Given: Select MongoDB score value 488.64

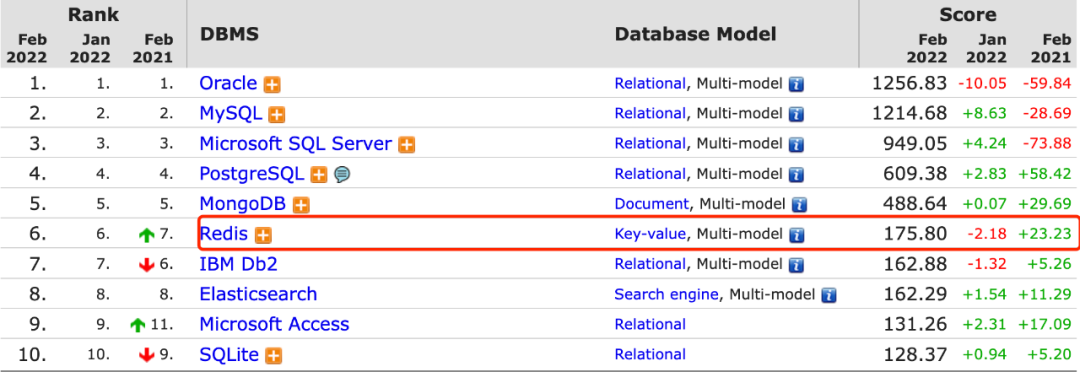Looking at the screenshot, I should tap(916, 205).
